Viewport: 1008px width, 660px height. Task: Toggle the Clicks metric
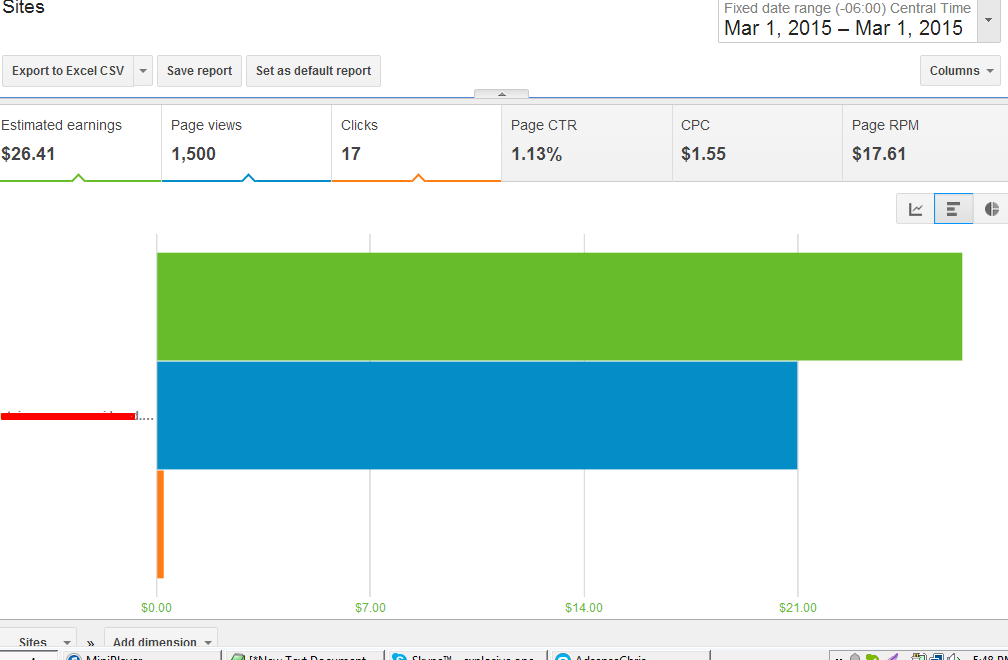(x=417, y=143)
